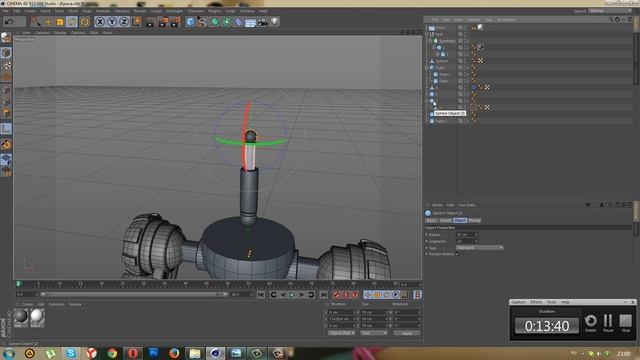Collapse the Symmetry object in the tree
The image size is (640, 360).
tap(431, 41)
